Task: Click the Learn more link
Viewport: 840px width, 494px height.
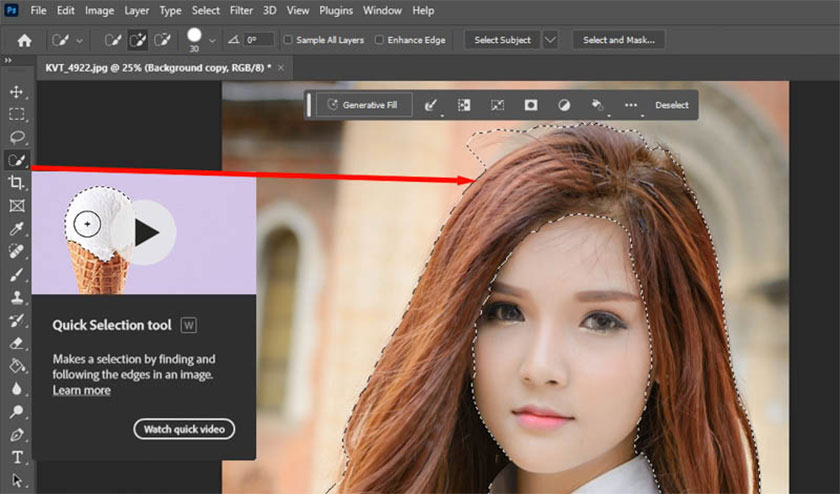Action: click(x=81, y=390)
